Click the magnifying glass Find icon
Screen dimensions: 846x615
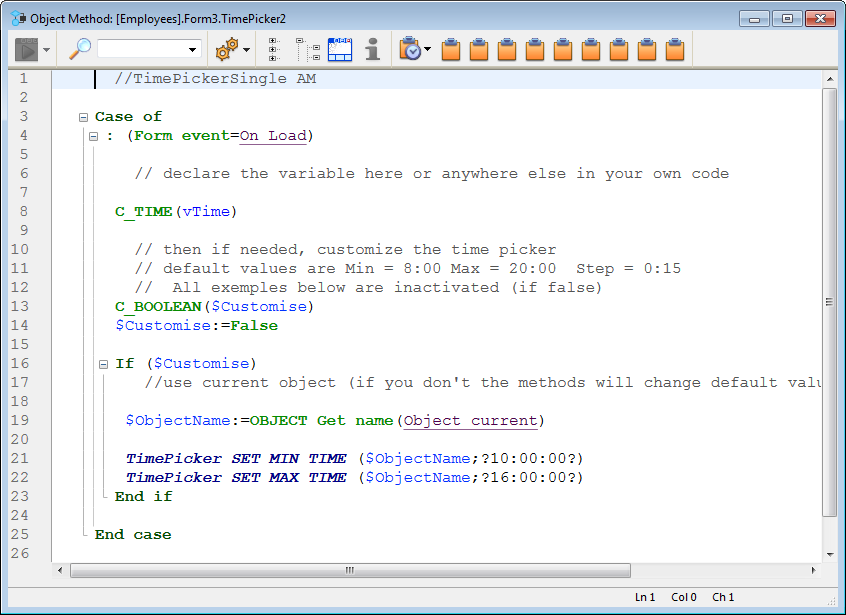point(79,49)
